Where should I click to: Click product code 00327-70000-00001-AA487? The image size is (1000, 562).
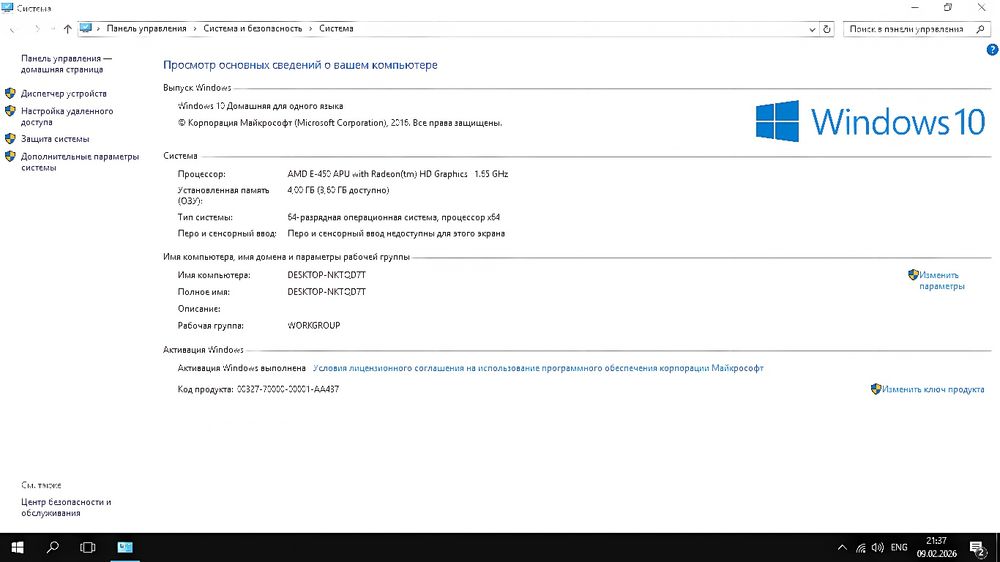(288, 389)
